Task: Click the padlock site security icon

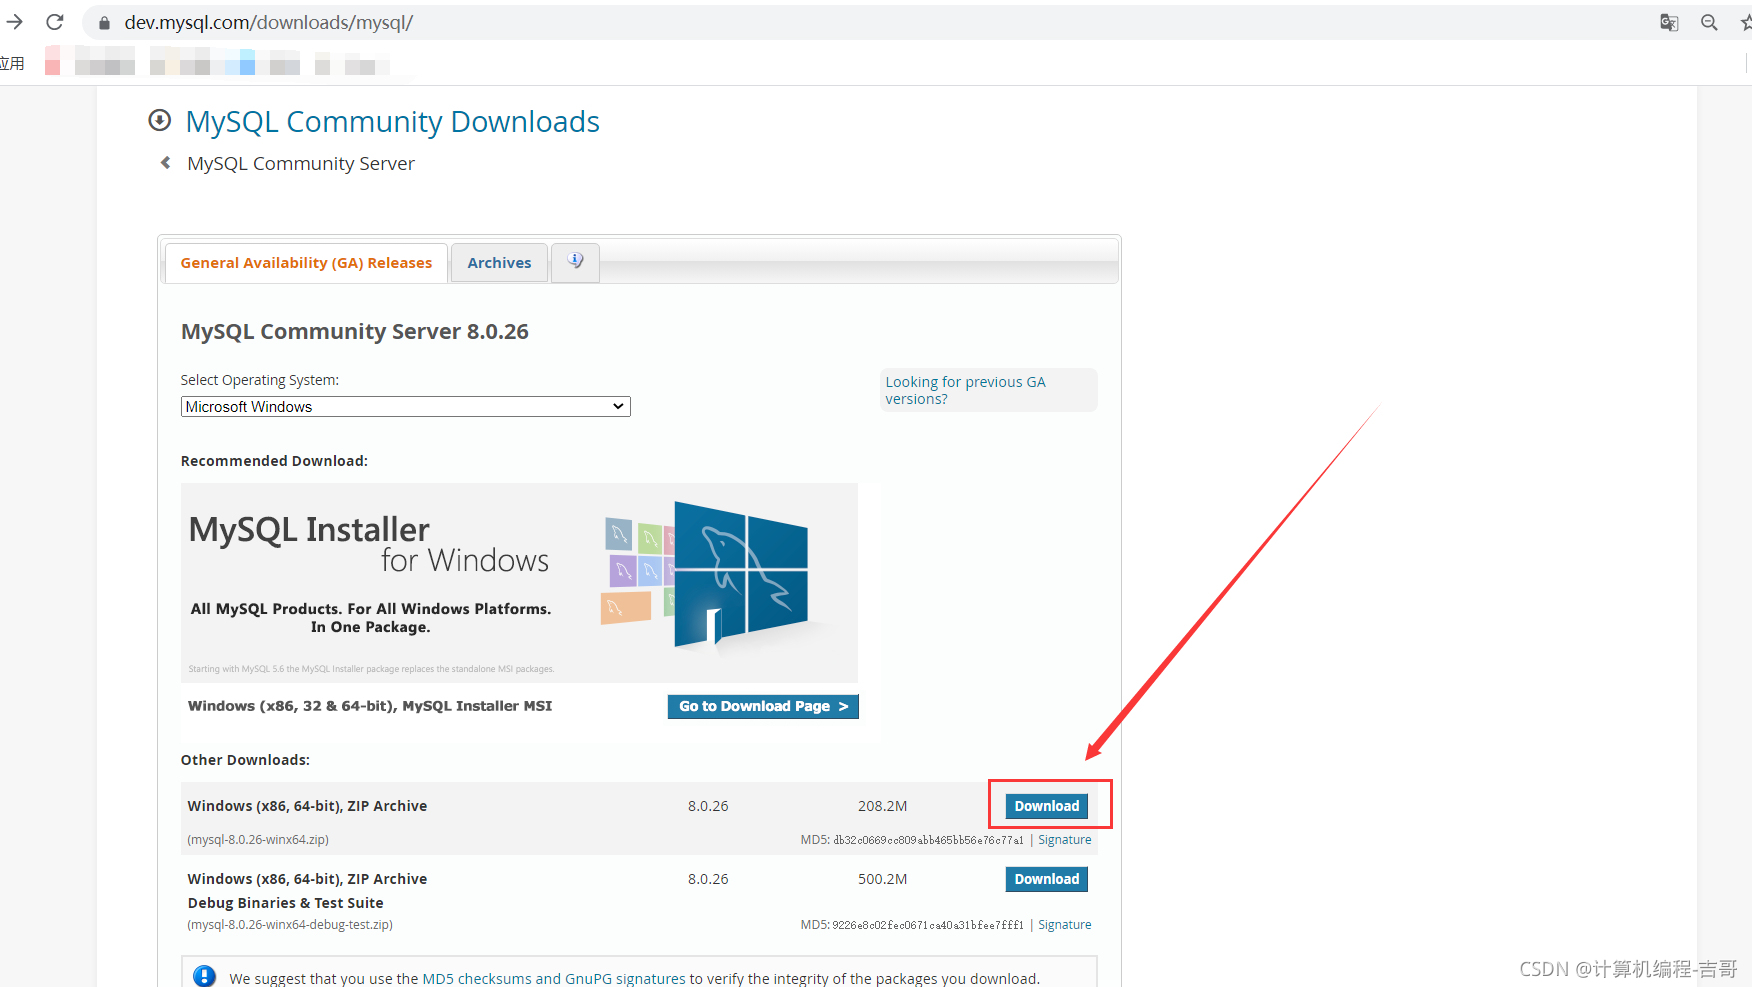Action: pyautogui.click(x=104, y=22)
